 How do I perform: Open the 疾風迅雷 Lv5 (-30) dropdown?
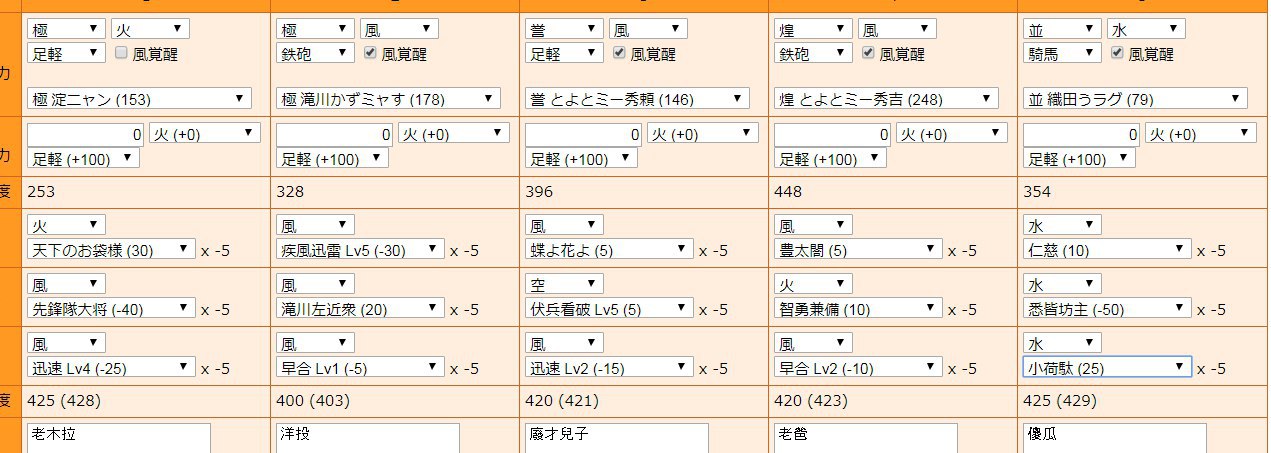[x=359, y=250]
